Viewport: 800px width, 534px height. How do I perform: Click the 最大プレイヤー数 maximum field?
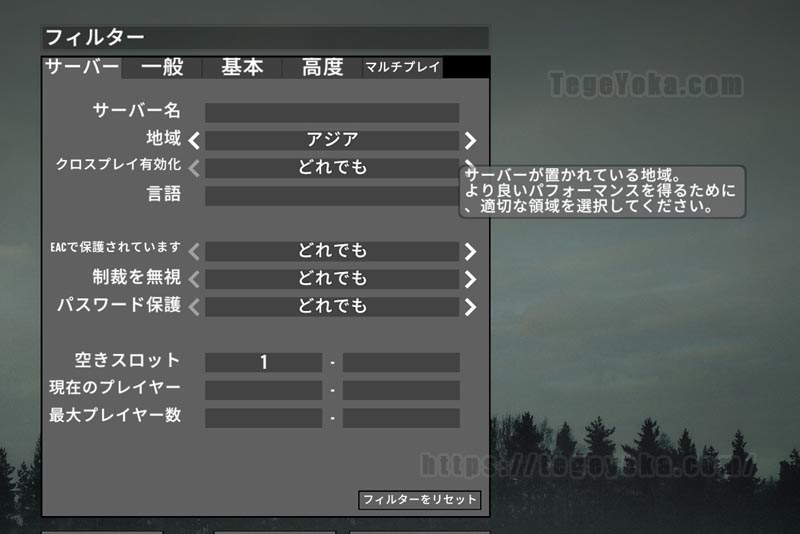pyautogui.click(x=401, y=418)
